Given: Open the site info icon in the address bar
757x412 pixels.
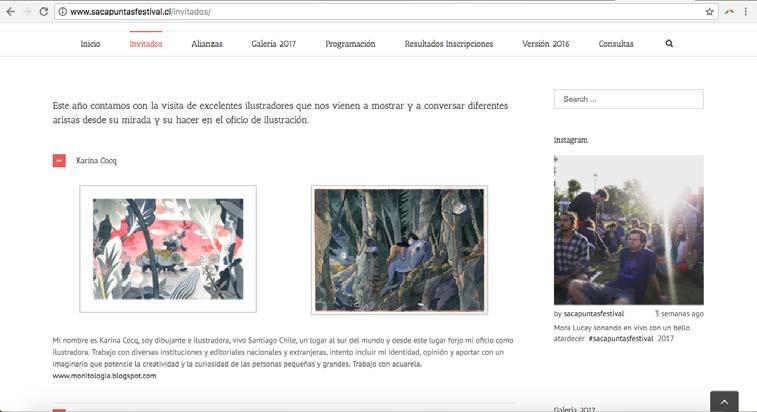Looking at the screenshot, I should [63, 12].
